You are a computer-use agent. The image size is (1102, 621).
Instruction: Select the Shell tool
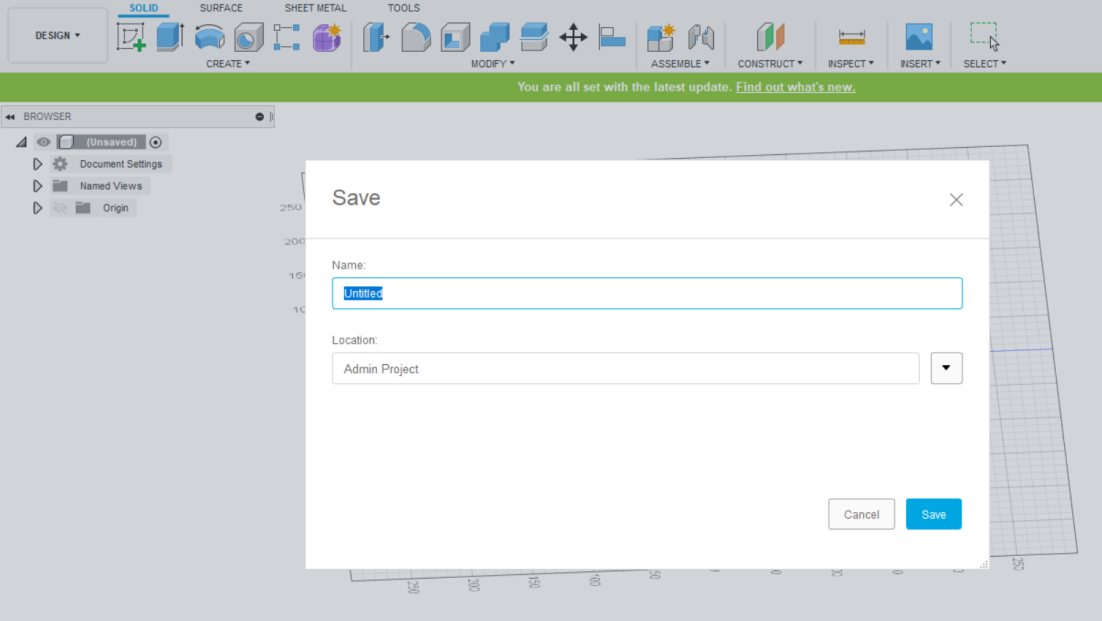(455, 37)
